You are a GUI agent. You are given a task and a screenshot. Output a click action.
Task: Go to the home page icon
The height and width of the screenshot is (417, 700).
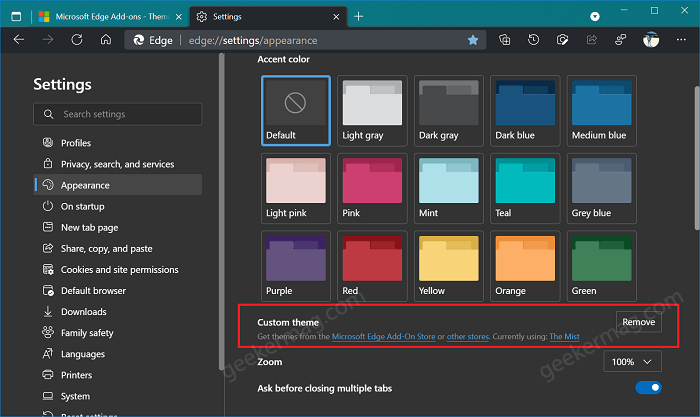(x=106, y=40)
